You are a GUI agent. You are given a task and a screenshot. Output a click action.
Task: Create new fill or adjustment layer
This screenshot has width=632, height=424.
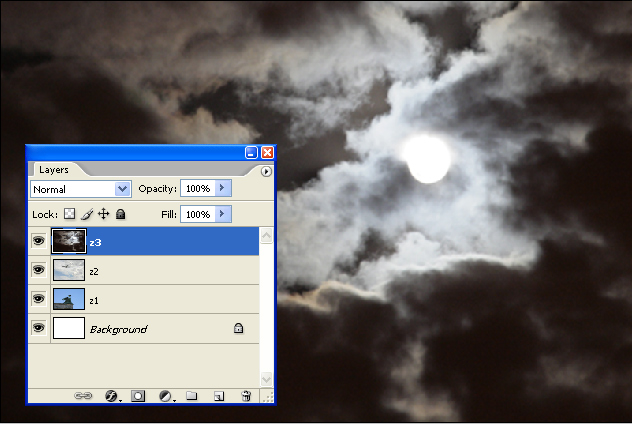tap(166, 396)
